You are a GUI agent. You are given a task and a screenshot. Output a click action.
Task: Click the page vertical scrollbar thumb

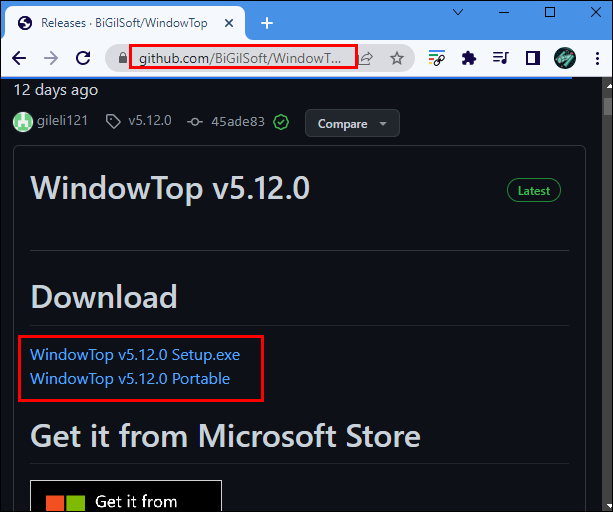[x=608, y=106]
